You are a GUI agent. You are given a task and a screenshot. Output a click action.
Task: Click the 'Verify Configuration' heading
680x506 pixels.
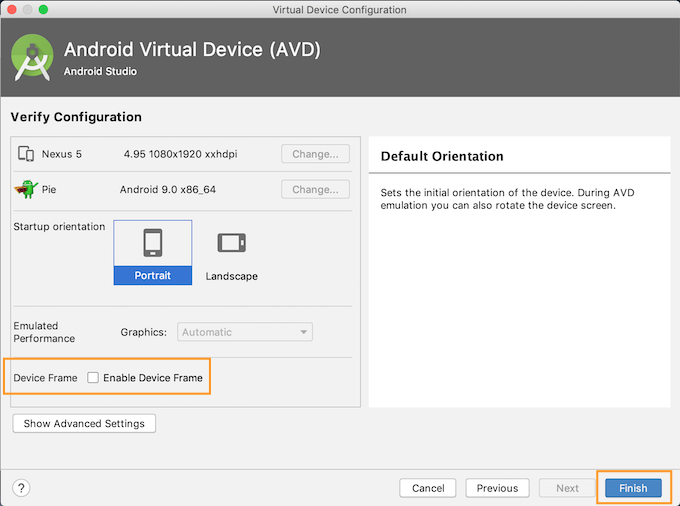tap(76, 117)
